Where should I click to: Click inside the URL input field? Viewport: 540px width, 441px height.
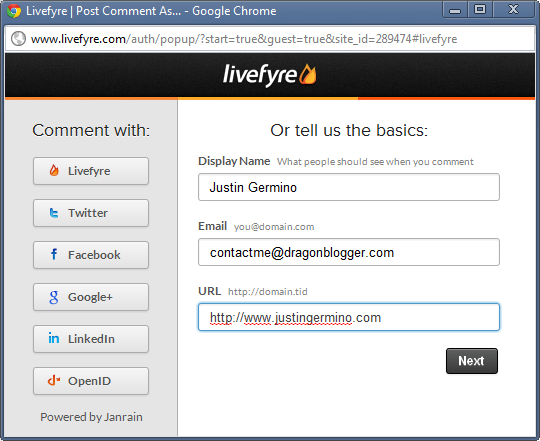(349, 317)
